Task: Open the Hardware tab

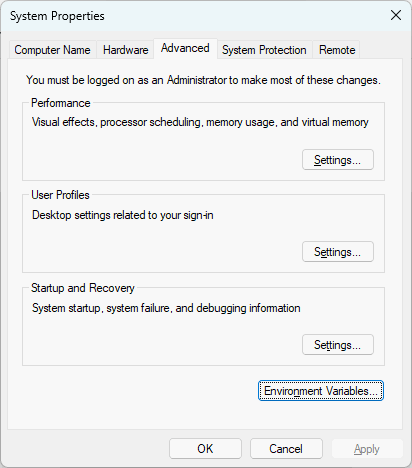Action: coord(126,50)
